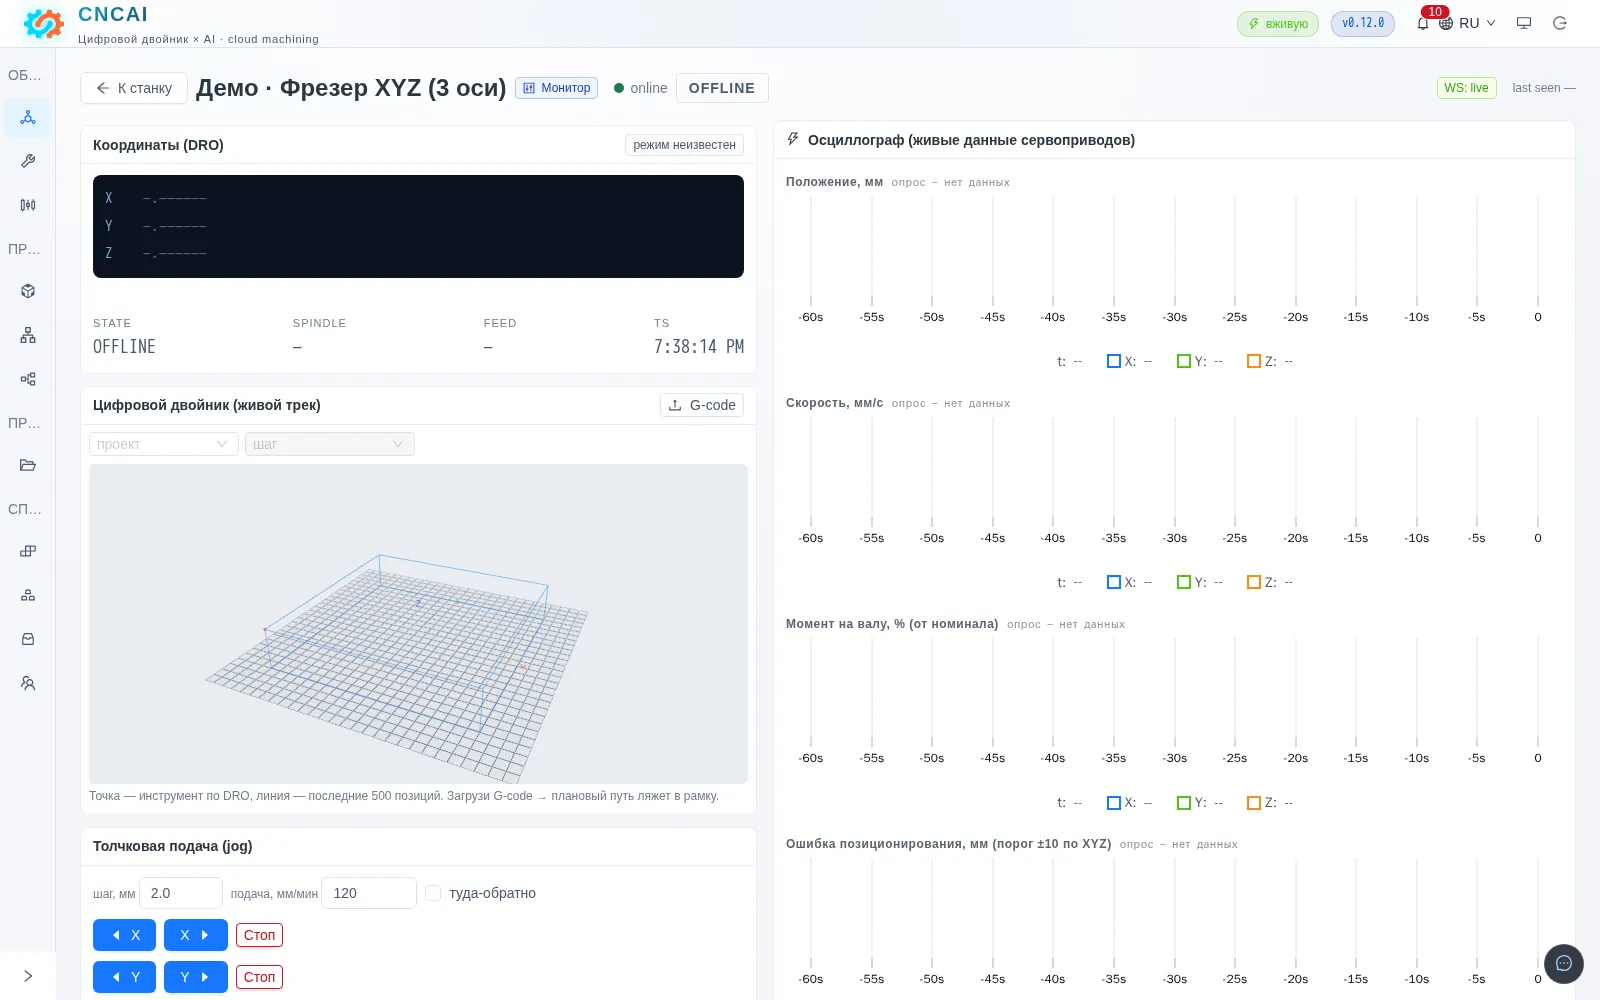Viewport: 1600px width, 1000px height.
Task: Open the inbox tray sidebar icon
Action: tap(28, 639)
